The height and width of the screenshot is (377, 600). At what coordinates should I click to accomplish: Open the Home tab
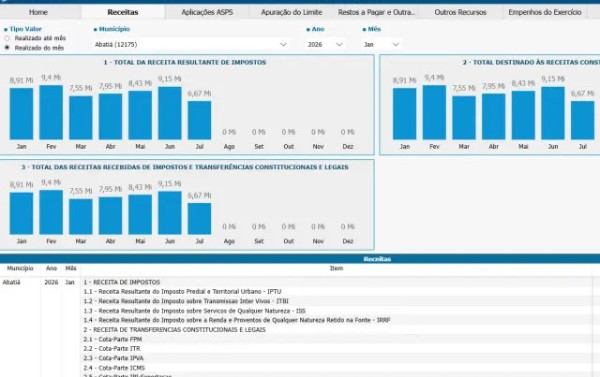[x=38, y=12]
